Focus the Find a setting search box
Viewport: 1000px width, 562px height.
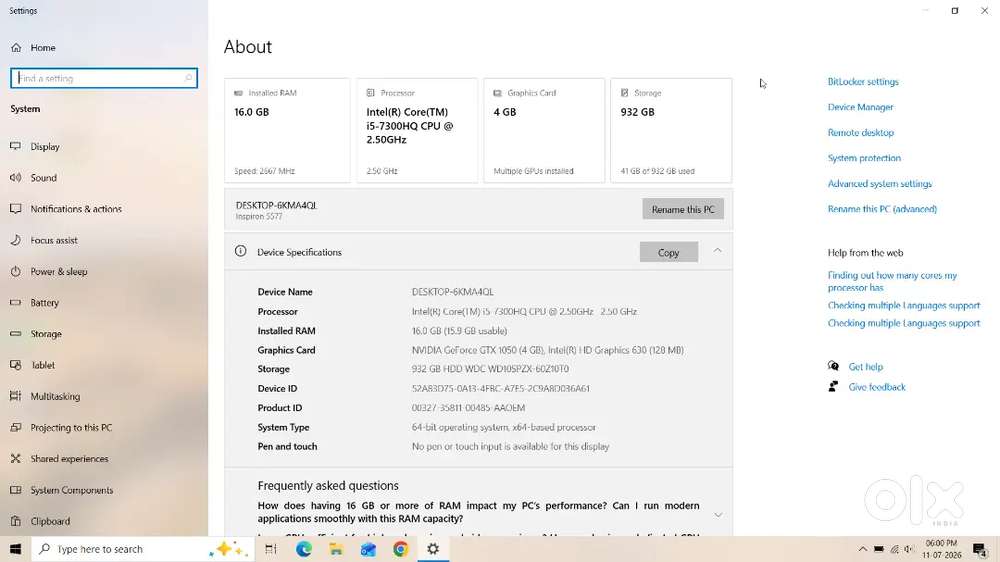(x=104, y=78)
